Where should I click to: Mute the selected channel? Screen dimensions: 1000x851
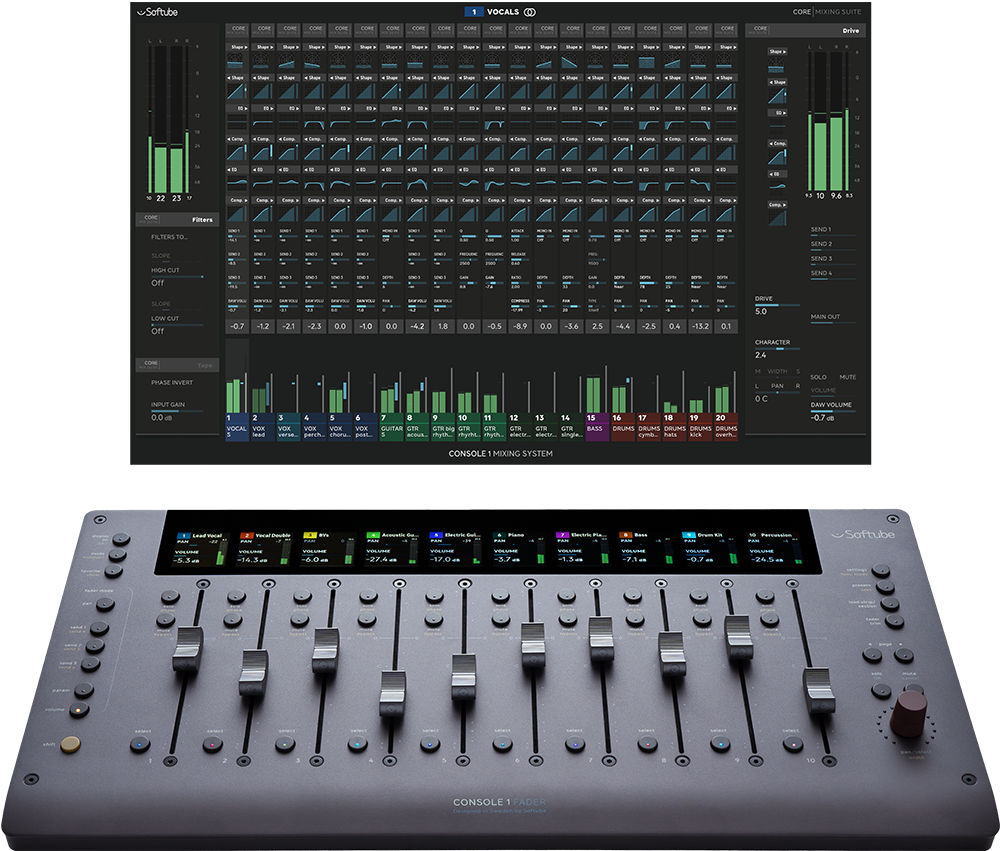(x=848, y=377)
